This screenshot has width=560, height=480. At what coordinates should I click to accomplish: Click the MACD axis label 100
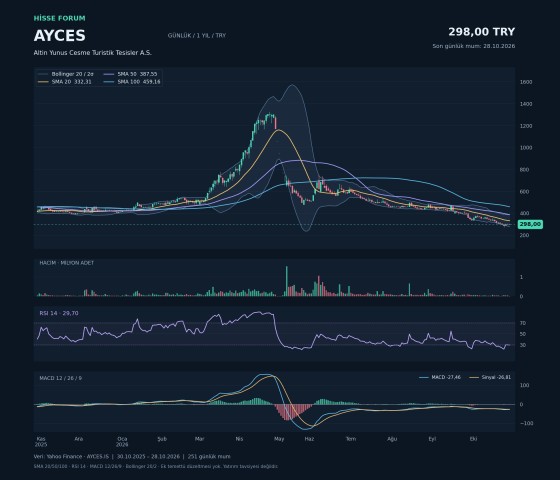pos(524,385)
